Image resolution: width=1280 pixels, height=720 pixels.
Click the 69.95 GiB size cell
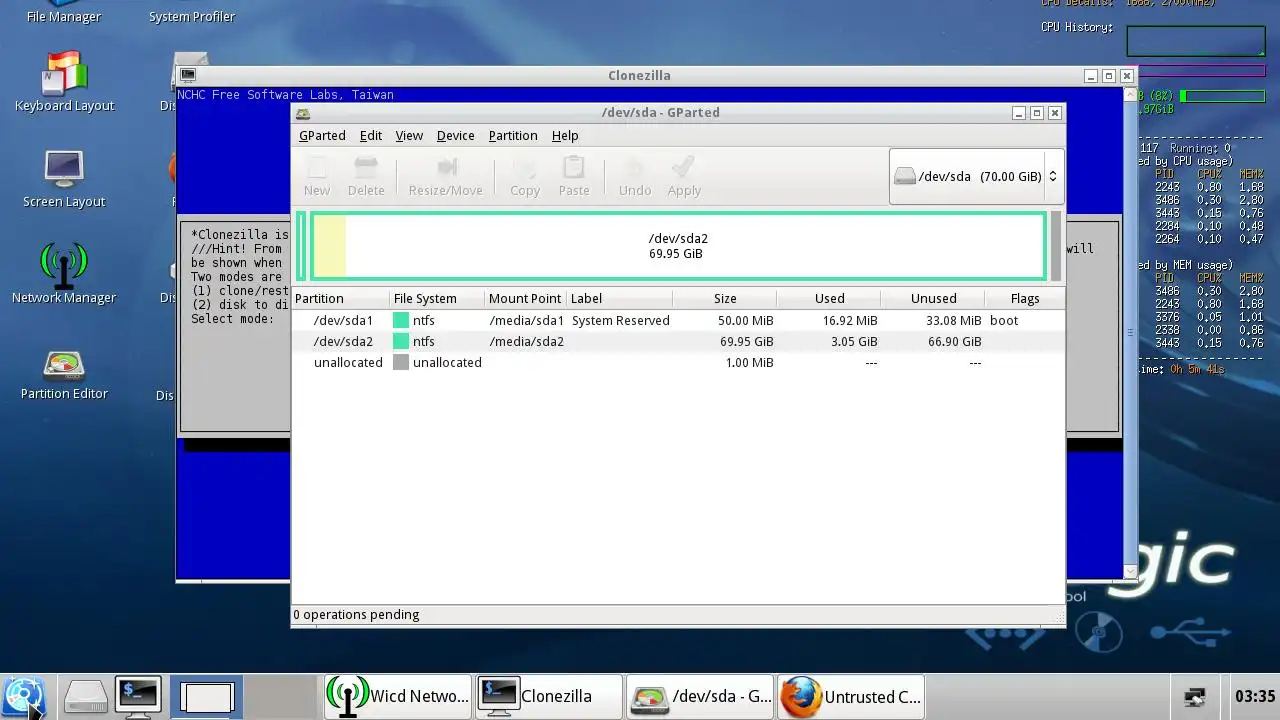(746, 341)
